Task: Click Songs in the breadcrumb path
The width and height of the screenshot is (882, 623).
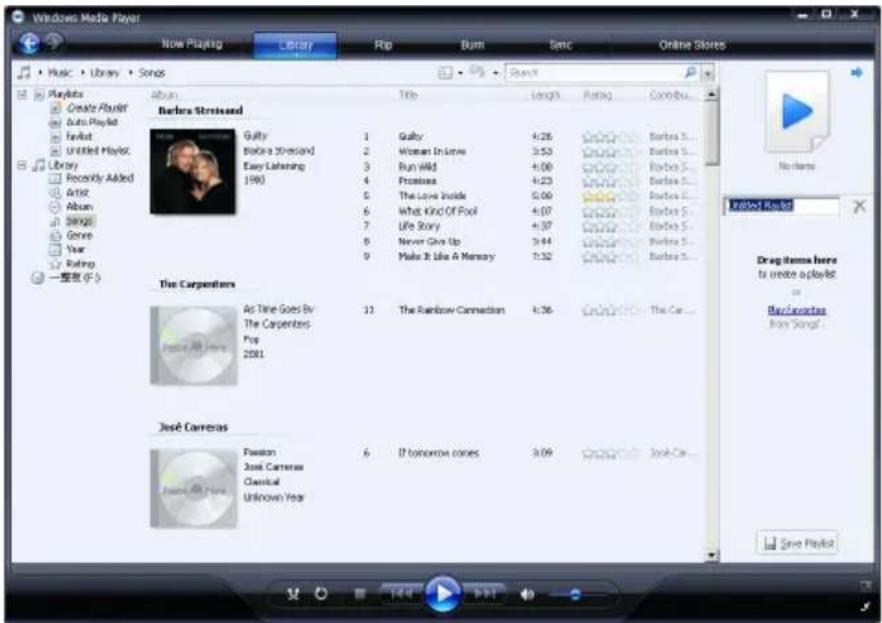Action: click(151, 73)
